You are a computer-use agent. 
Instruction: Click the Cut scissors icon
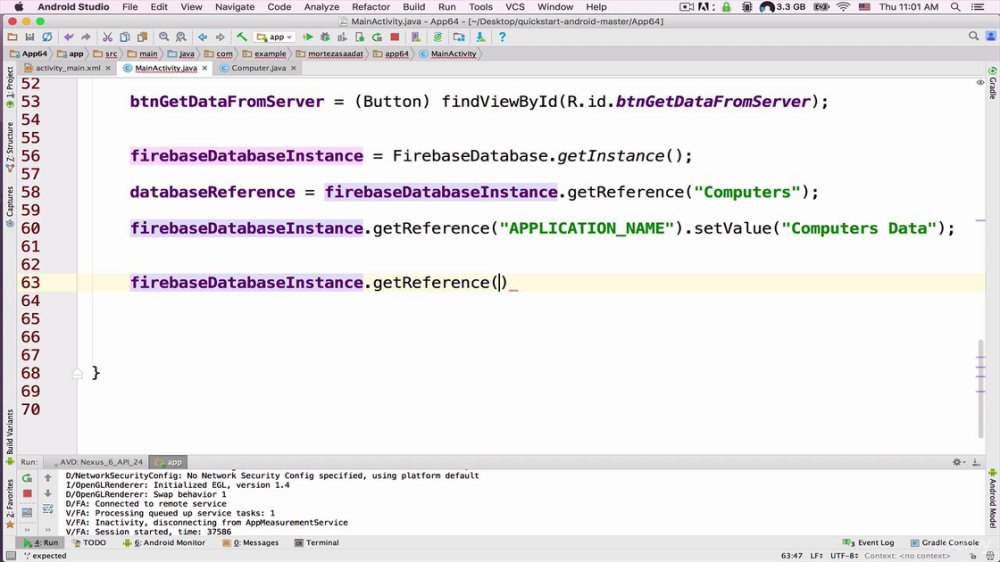coord(107,37)
